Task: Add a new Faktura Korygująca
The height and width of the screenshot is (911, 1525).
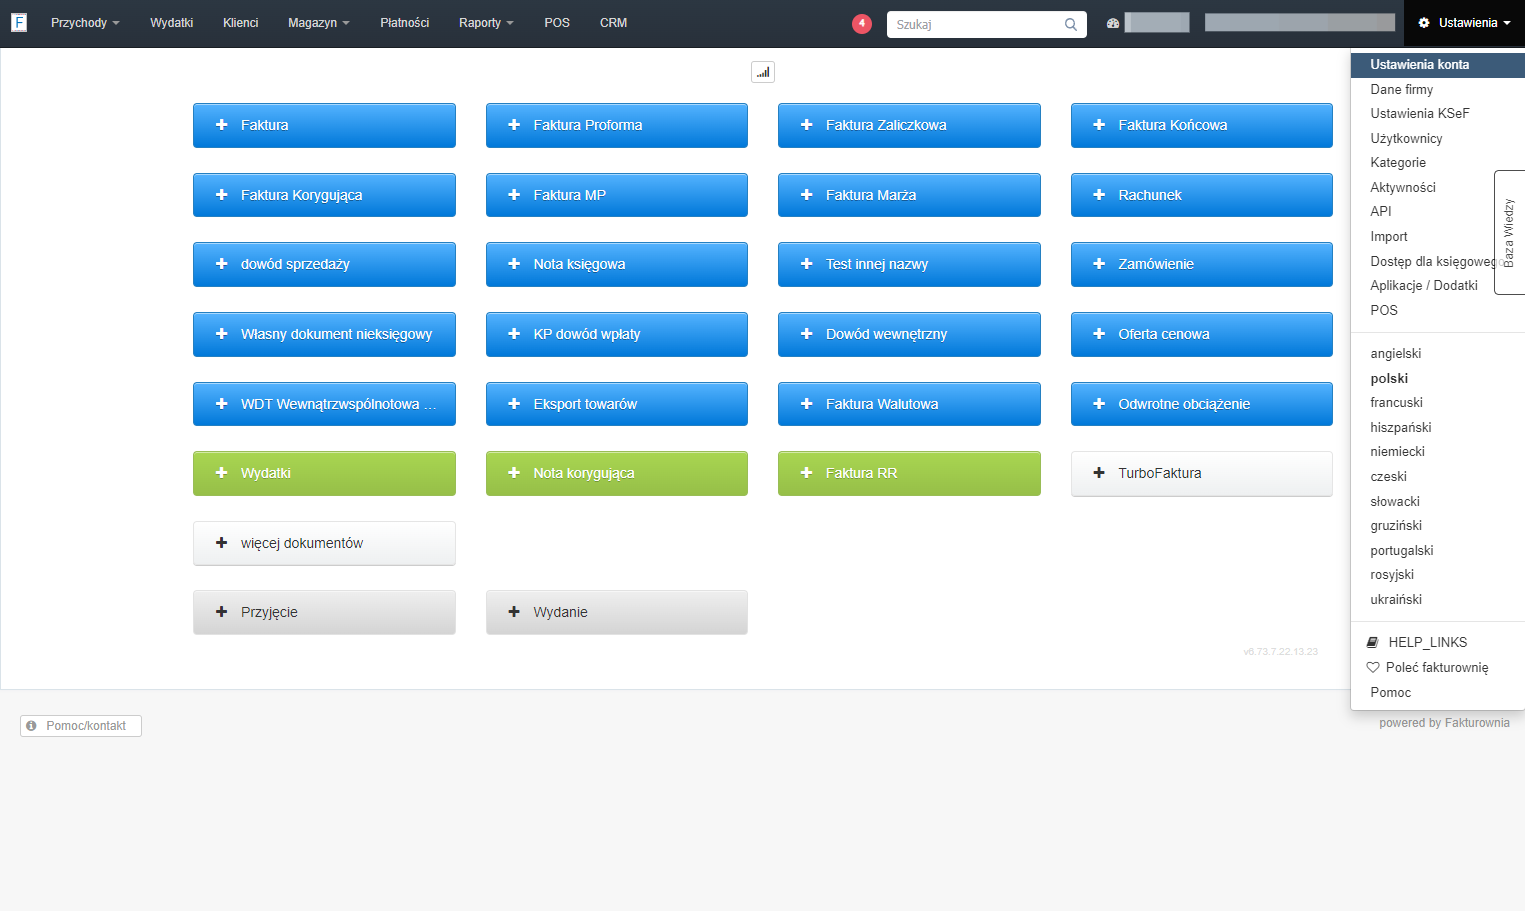Action: 324,195
